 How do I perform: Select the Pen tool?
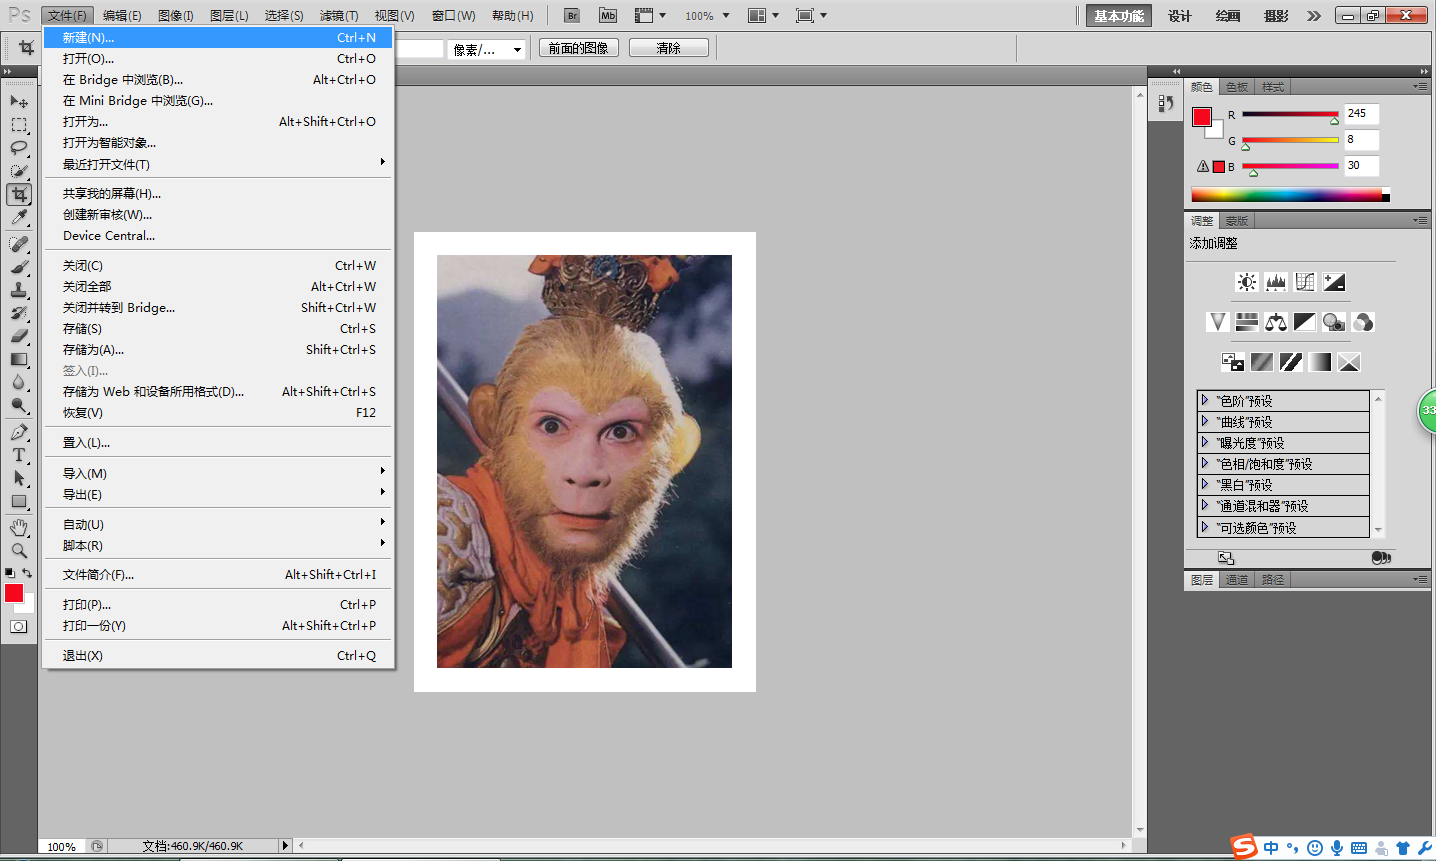(19, 432)
